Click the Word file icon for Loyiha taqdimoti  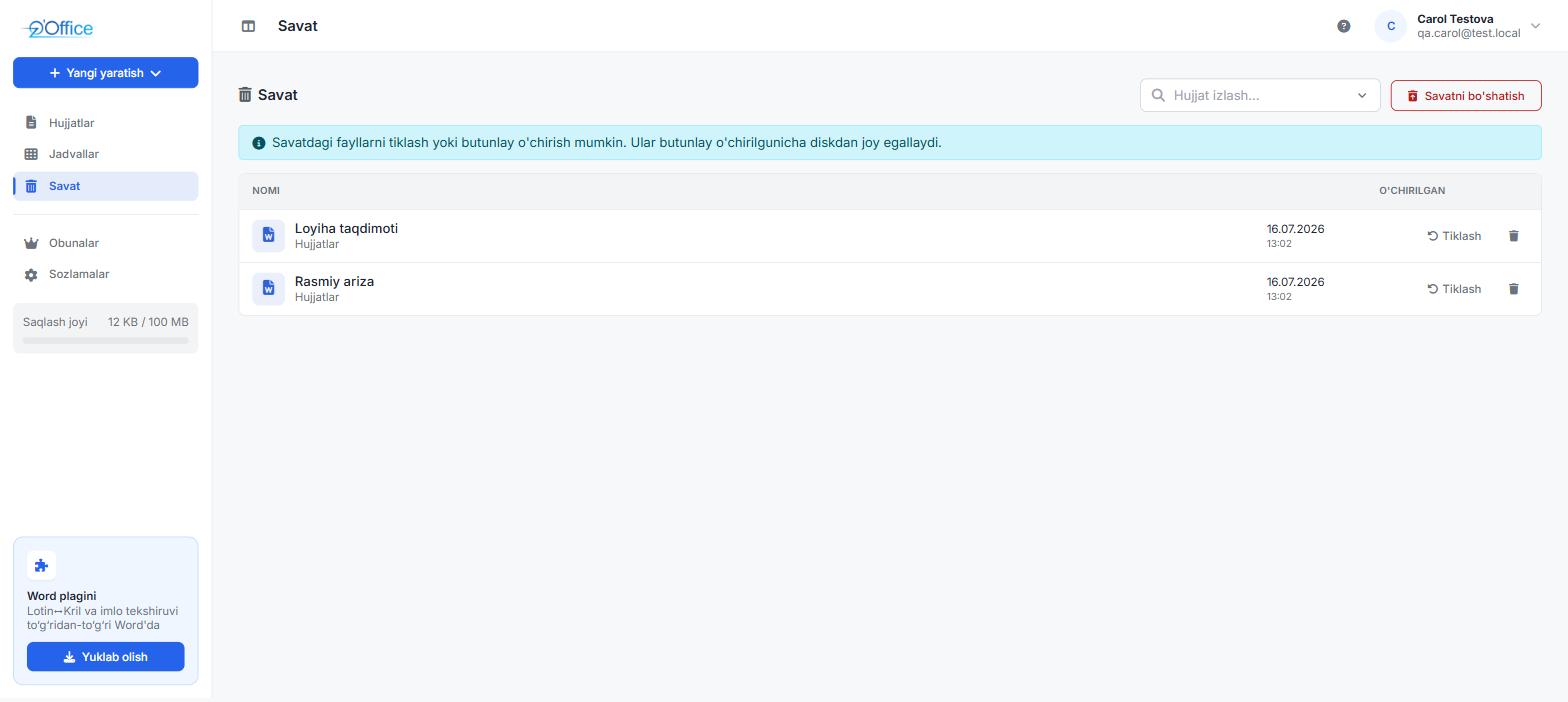tap(268, 235)
